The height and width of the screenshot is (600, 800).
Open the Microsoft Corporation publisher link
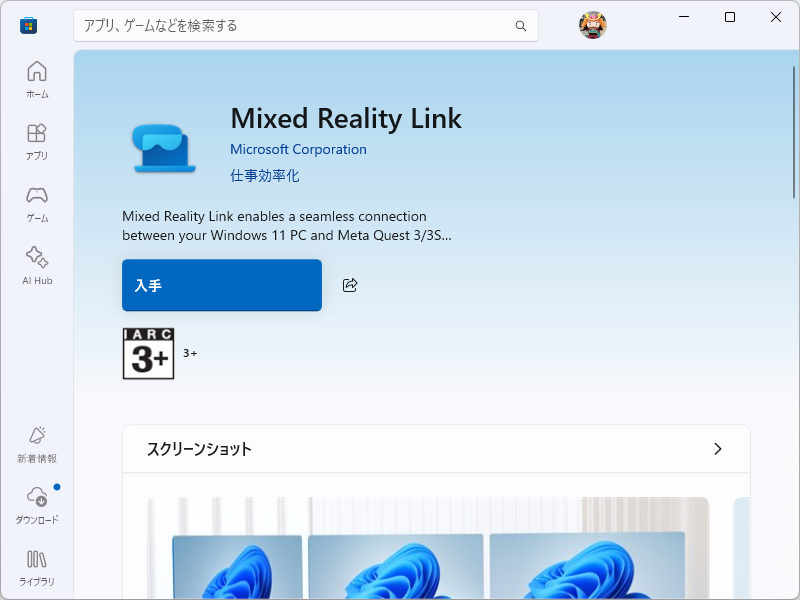[298, 149]
